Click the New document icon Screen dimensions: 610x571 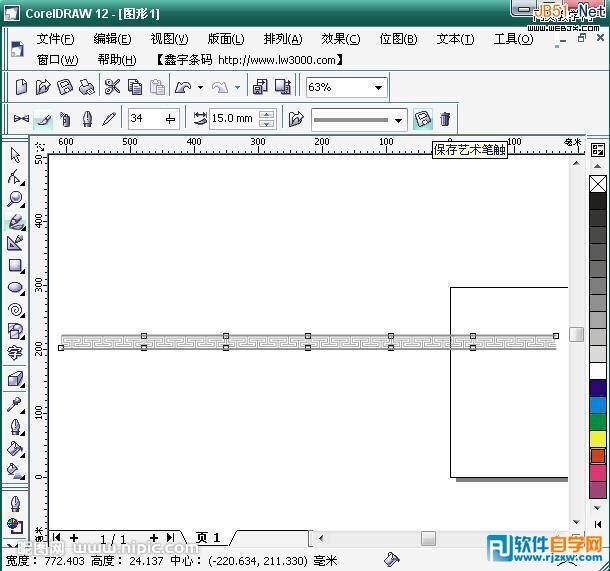(x=21, y=87)
